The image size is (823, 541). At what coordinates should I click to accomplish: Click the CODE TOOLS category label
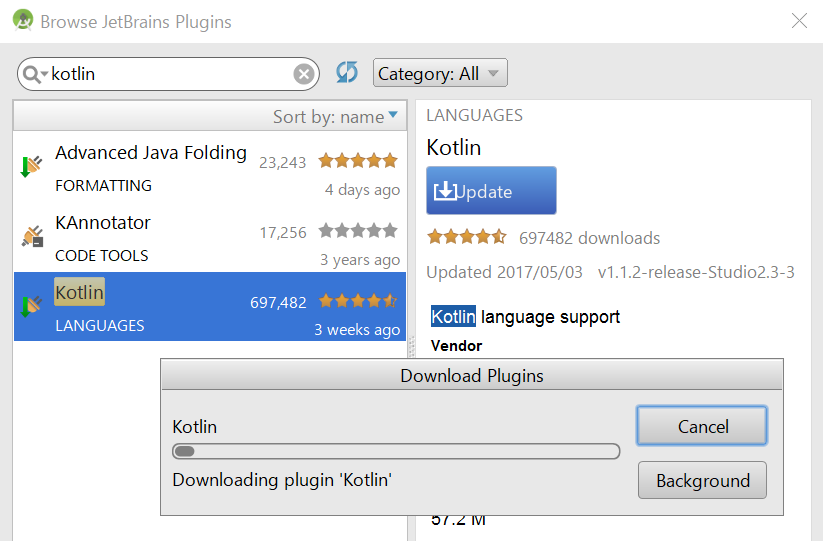[102, 256]
